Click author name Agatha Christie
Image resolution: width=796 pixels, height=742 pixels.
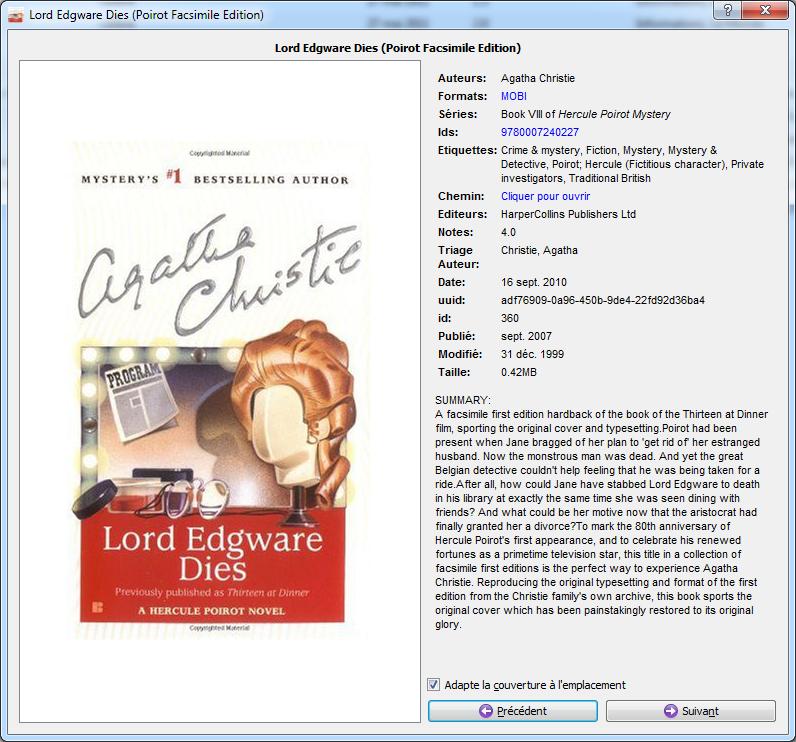click(x=538, y=78)
